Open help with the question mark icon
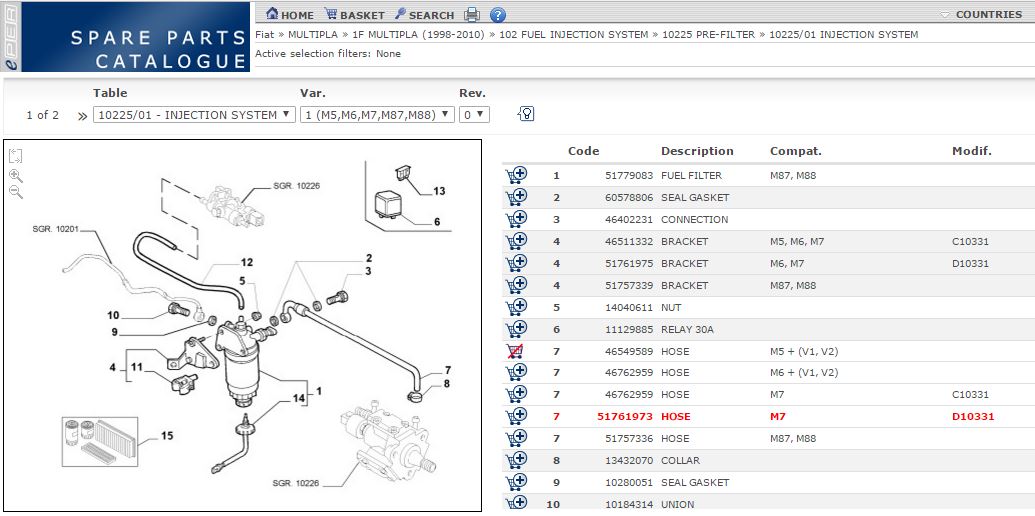The height and width of the screenshot is (516, 1035). pos(498,15)
